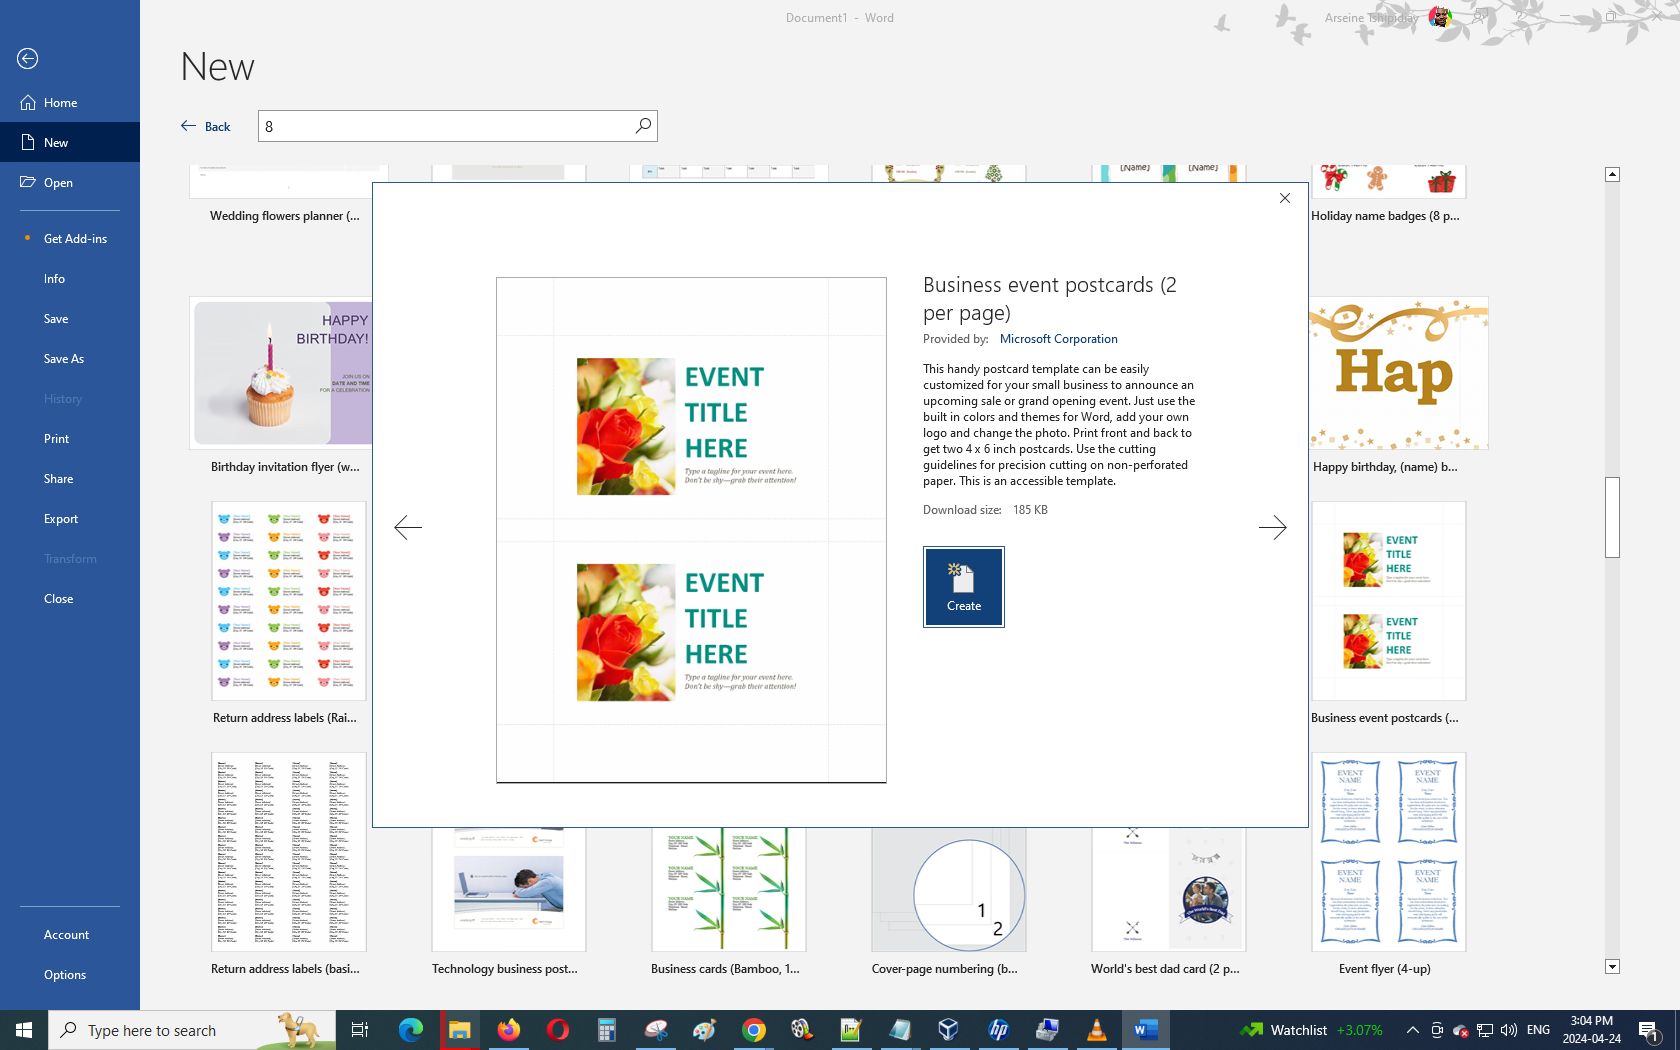Screen dimensions: 1680x1050
Task: Open Microsoft Corporation provider link
Action: tap(1058, 339)
